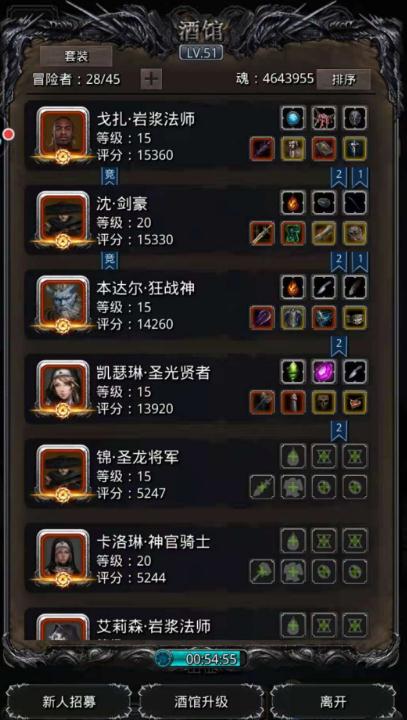Click the 酒馆升级 tavern upgrade button
This screenshot has height=720, width=407.
(201, 702)
